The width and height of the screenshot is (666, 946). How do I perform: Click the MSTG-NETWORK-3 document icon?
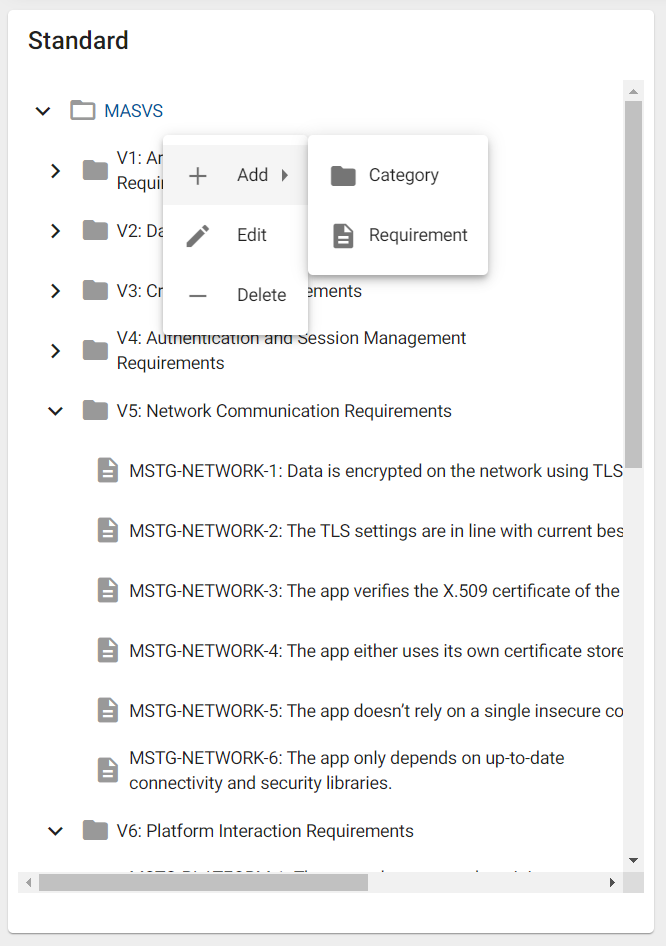(x=108, y=590)
